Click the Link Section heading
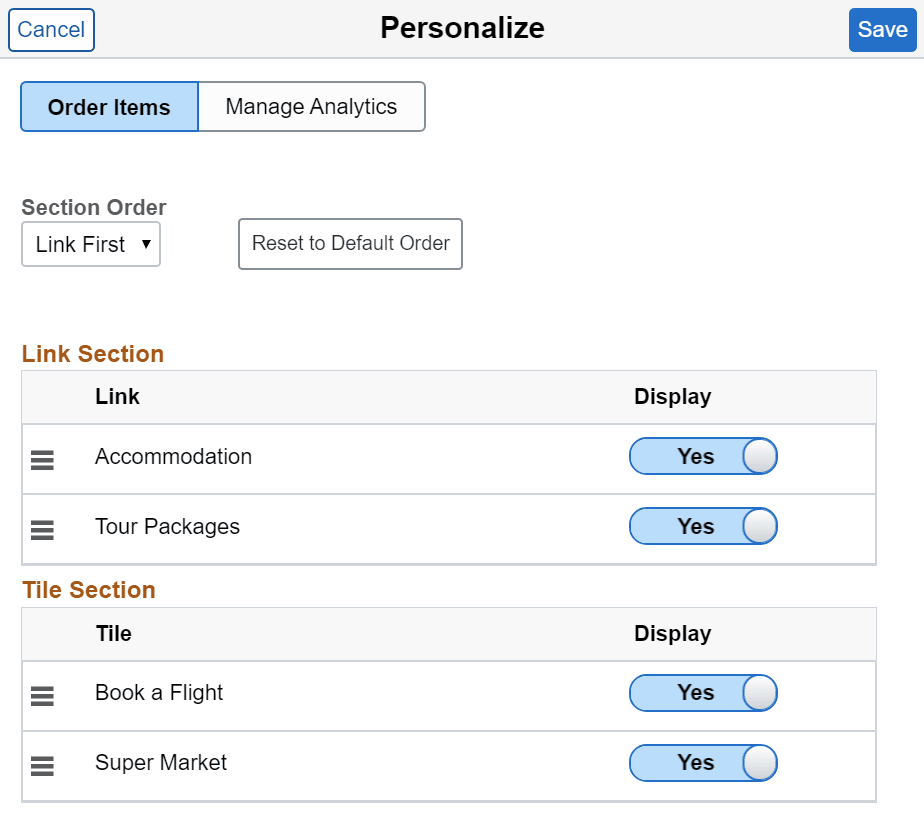The height and width of the screenshot is (820, 924). [92, 353]
